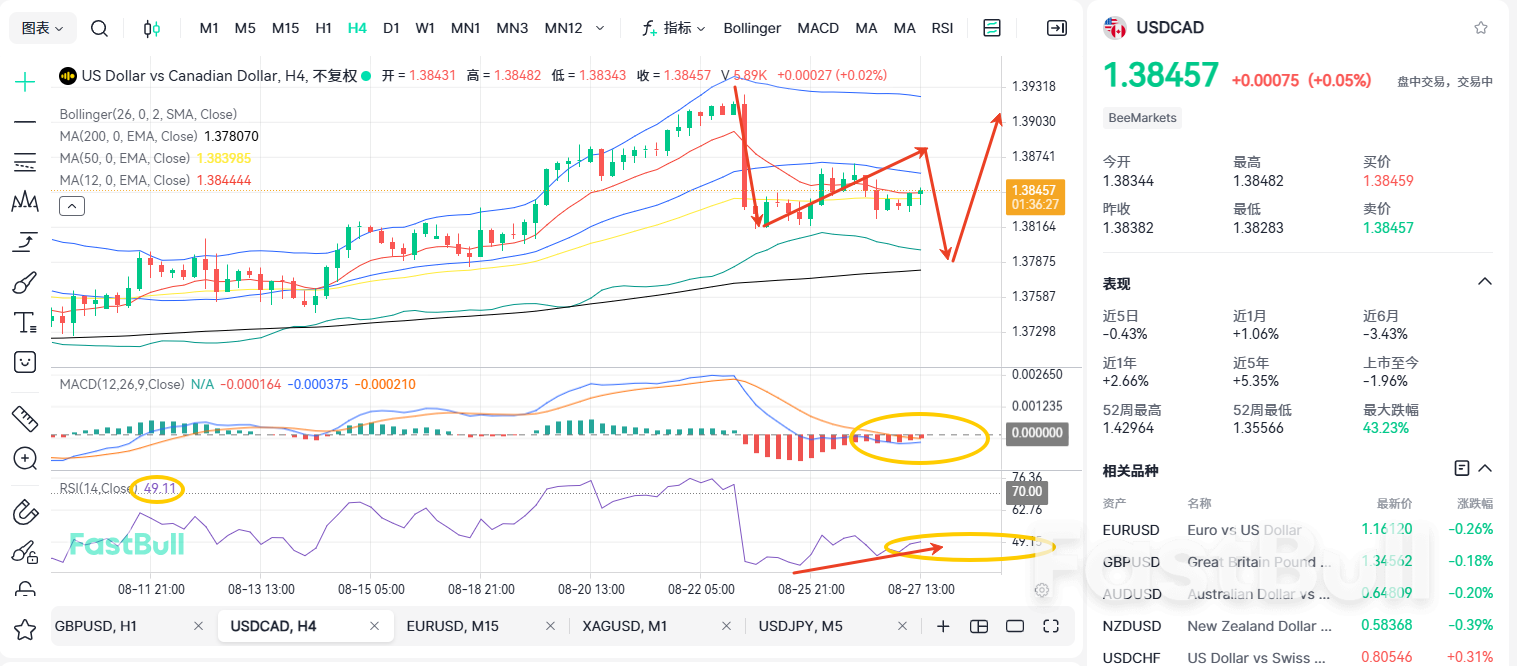Click the 1.38457 price label on axis
This screenshot has width=1517, height=666.
(x=1037, y=191)
